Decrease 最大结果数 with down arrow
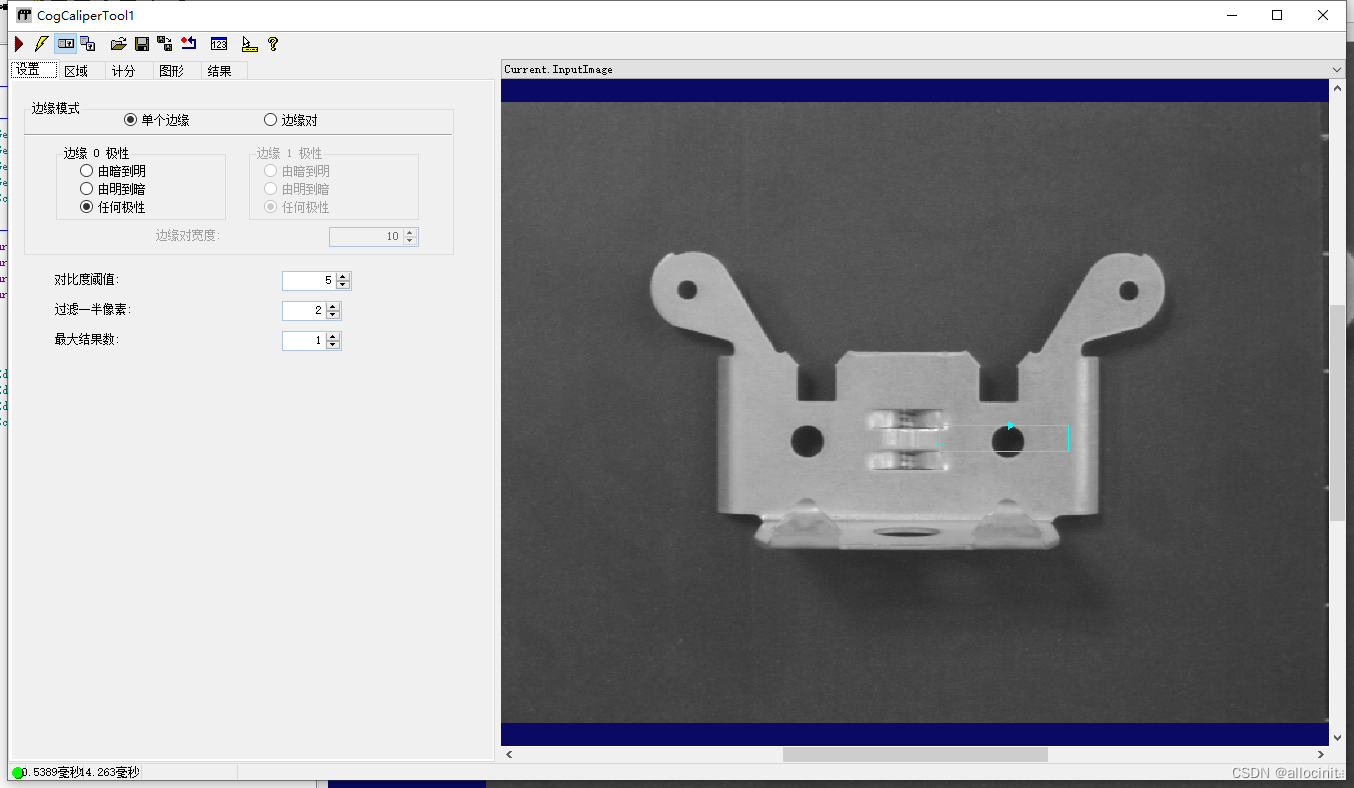 coord(334,345)
